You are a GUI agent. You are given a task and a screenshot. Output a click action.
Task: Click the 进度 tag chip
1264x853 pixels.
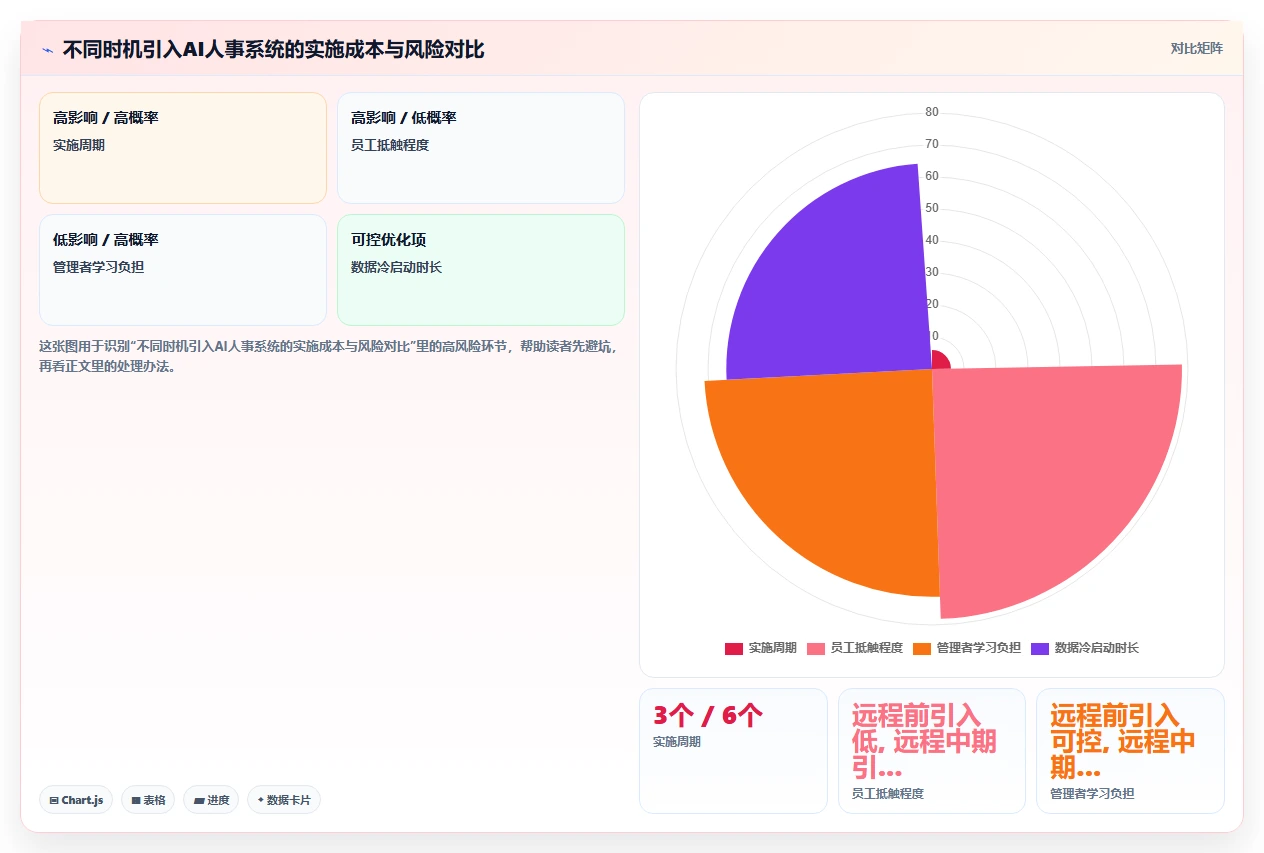[211, 800]
